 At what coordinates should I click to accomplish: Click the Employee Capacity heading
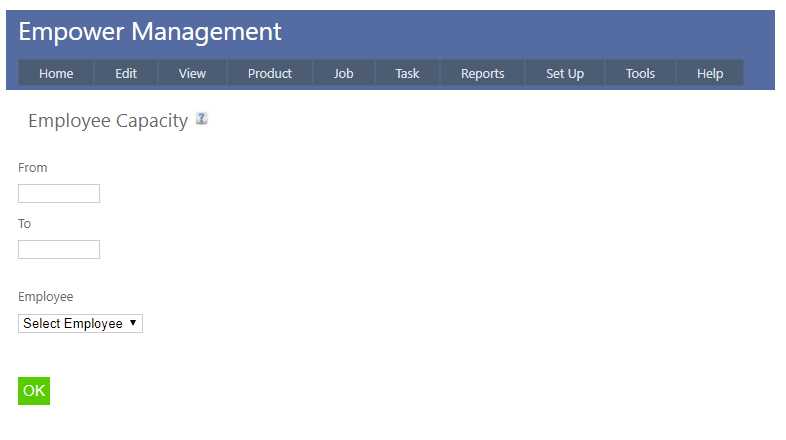[x=108, y=121]
